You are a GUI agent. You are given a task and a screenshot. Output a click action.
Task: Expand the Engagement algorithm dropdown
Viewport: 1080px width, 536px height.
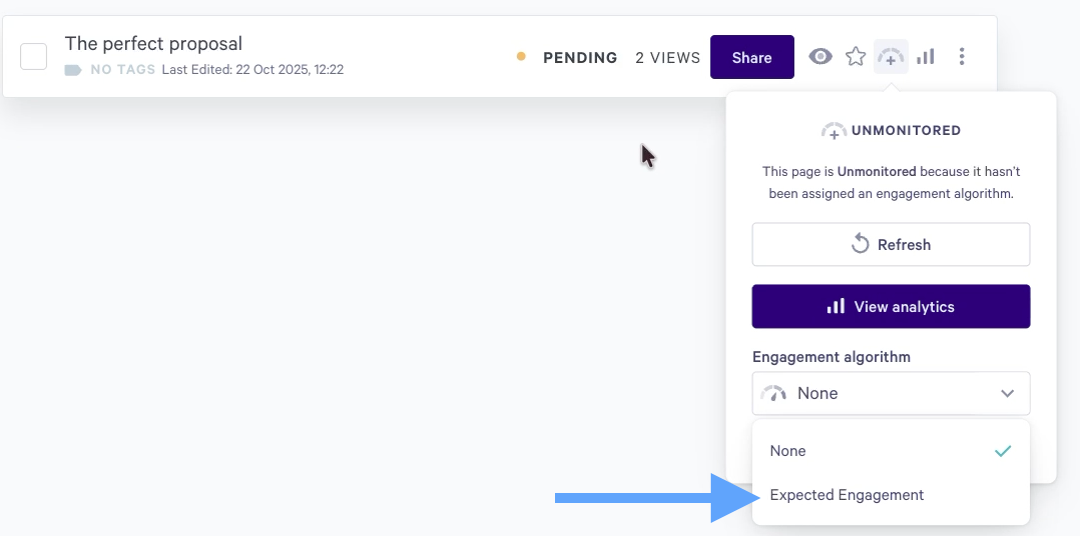pos(891,393)
